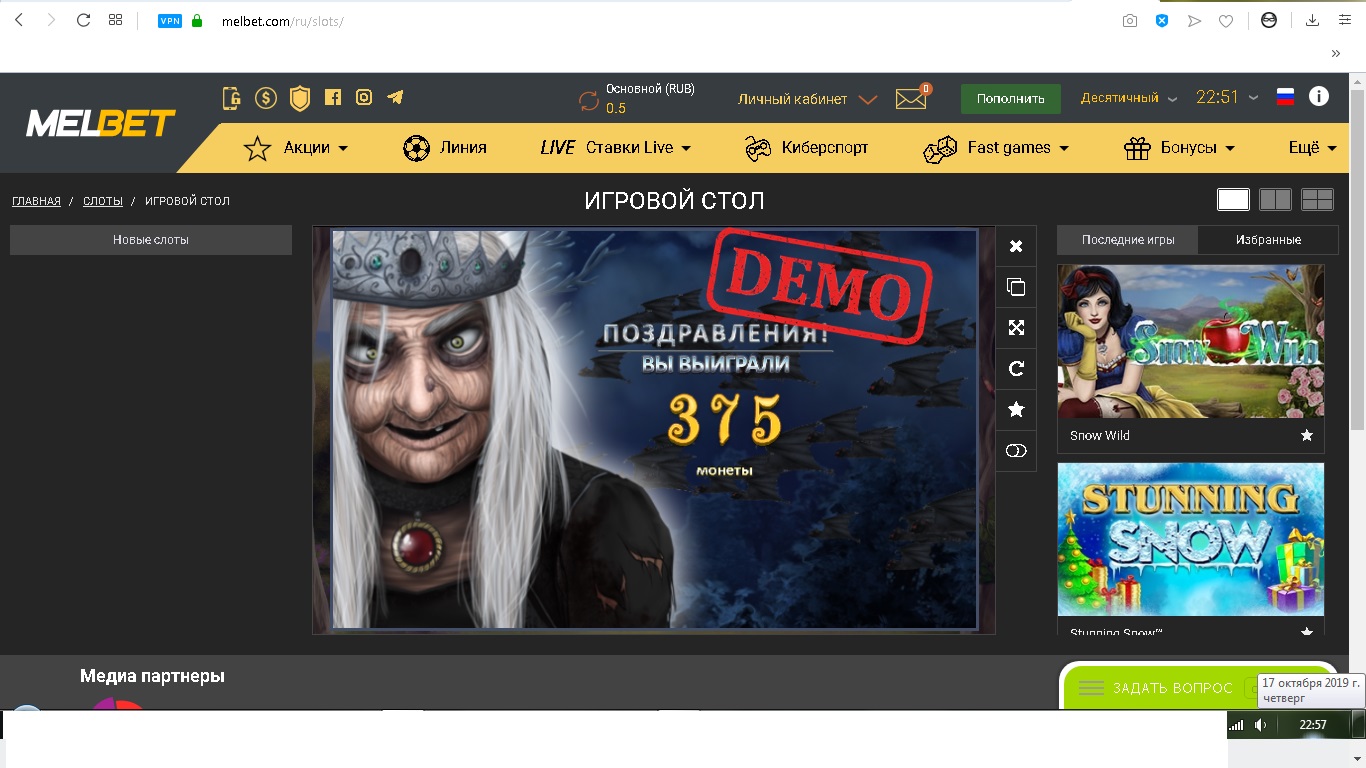Click the Основной (RUB) account label
The height and width of the screenshot is (768, 1366).
tap(650, 89)
